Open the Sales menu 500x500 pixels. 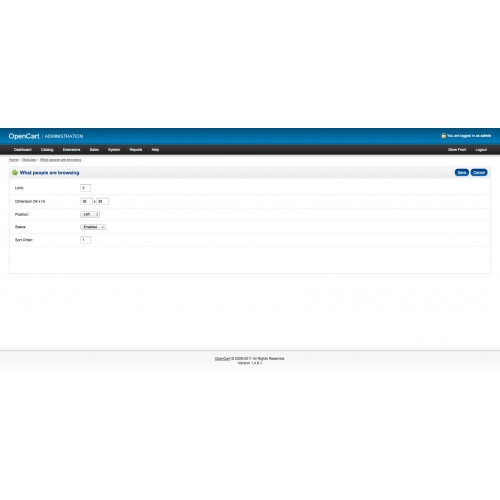pos(94,150)
